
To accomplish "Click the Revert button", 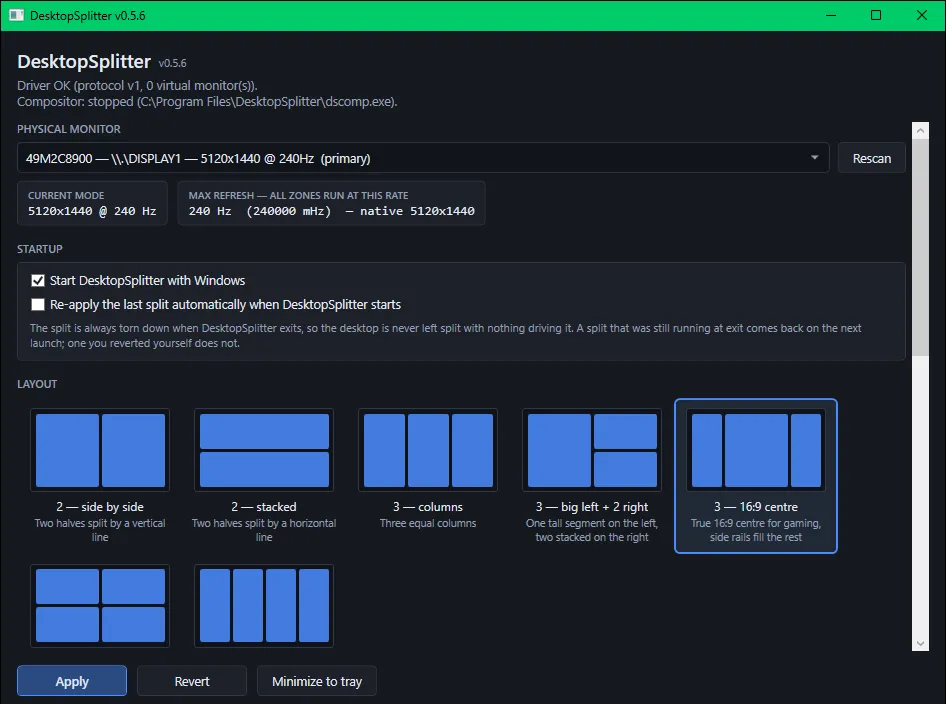I will pos(192,681).
